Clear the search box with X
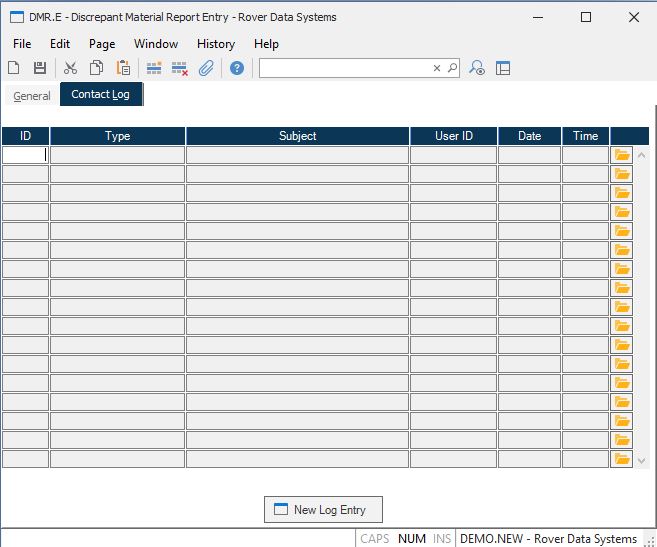The image size is (657, 547). click(436, 68)
